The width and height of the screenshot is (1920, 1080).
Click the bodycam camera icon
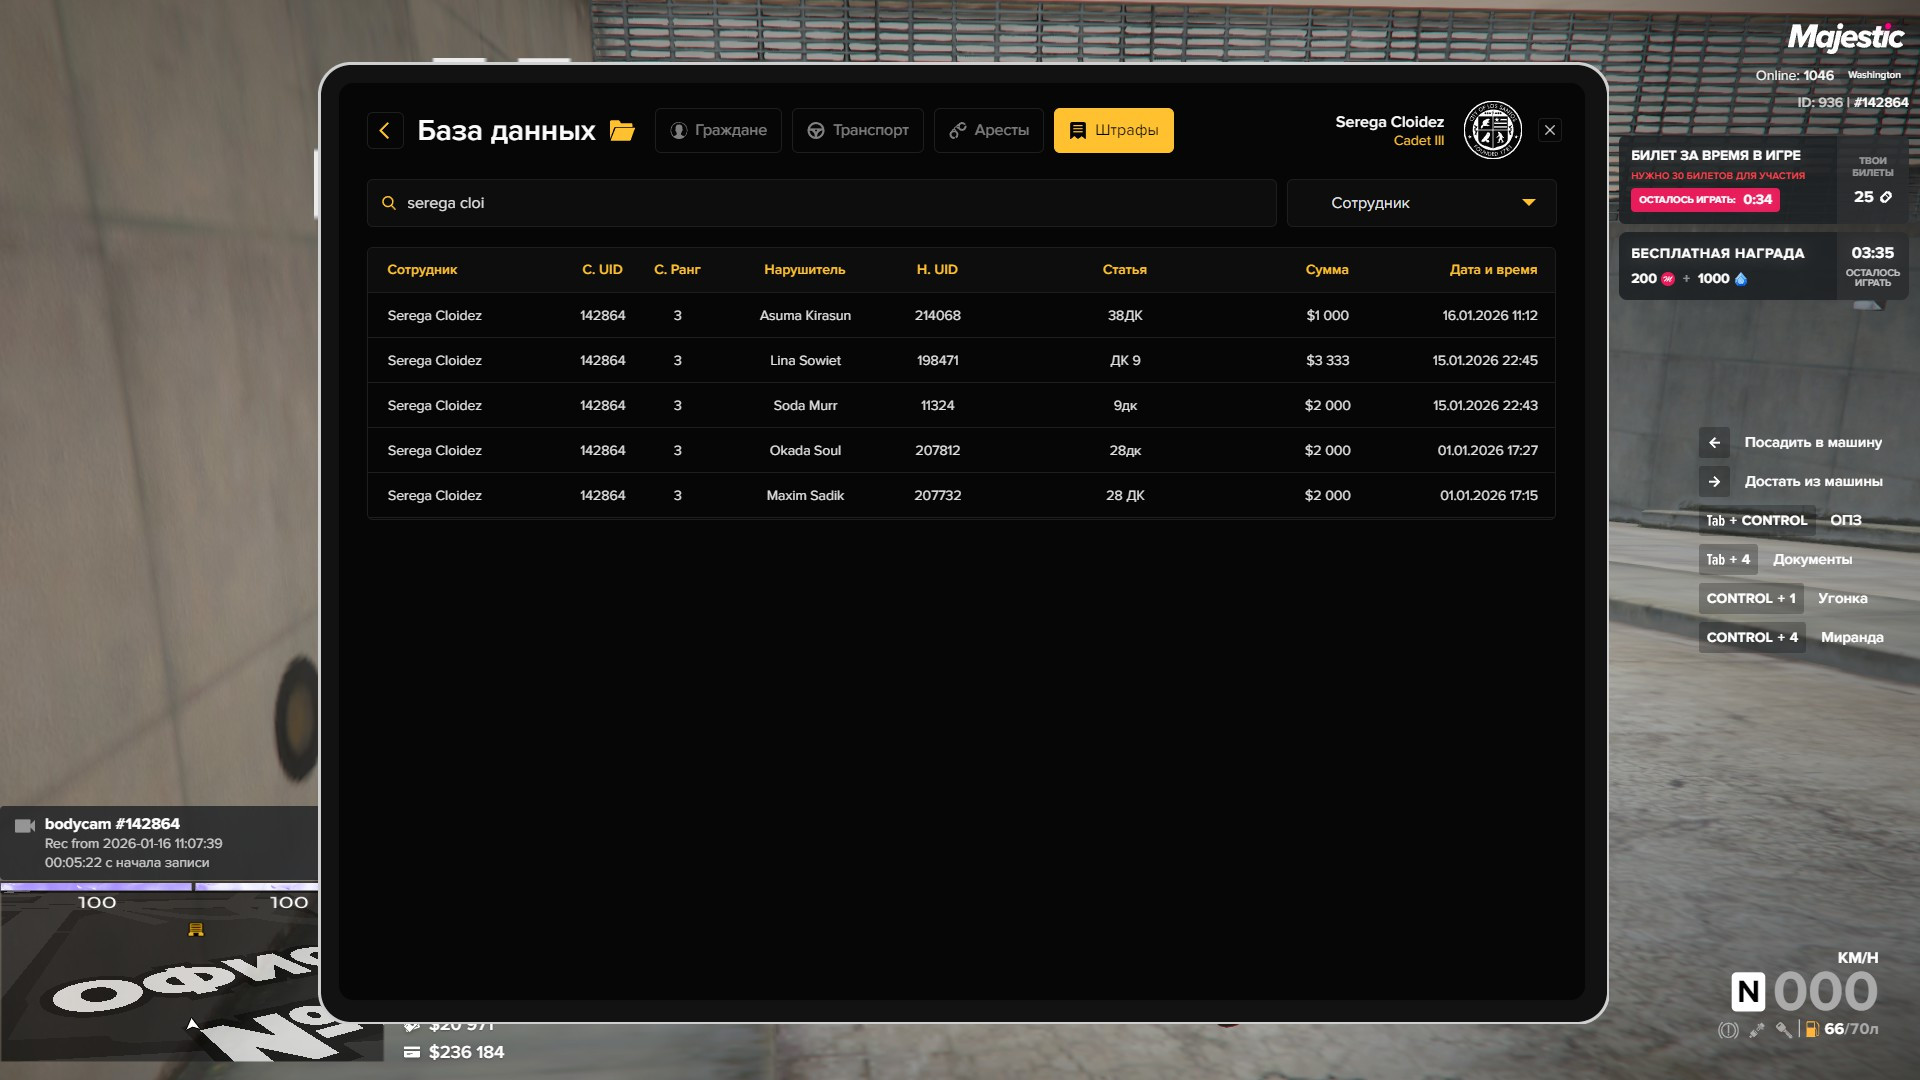tap(25, 825)
